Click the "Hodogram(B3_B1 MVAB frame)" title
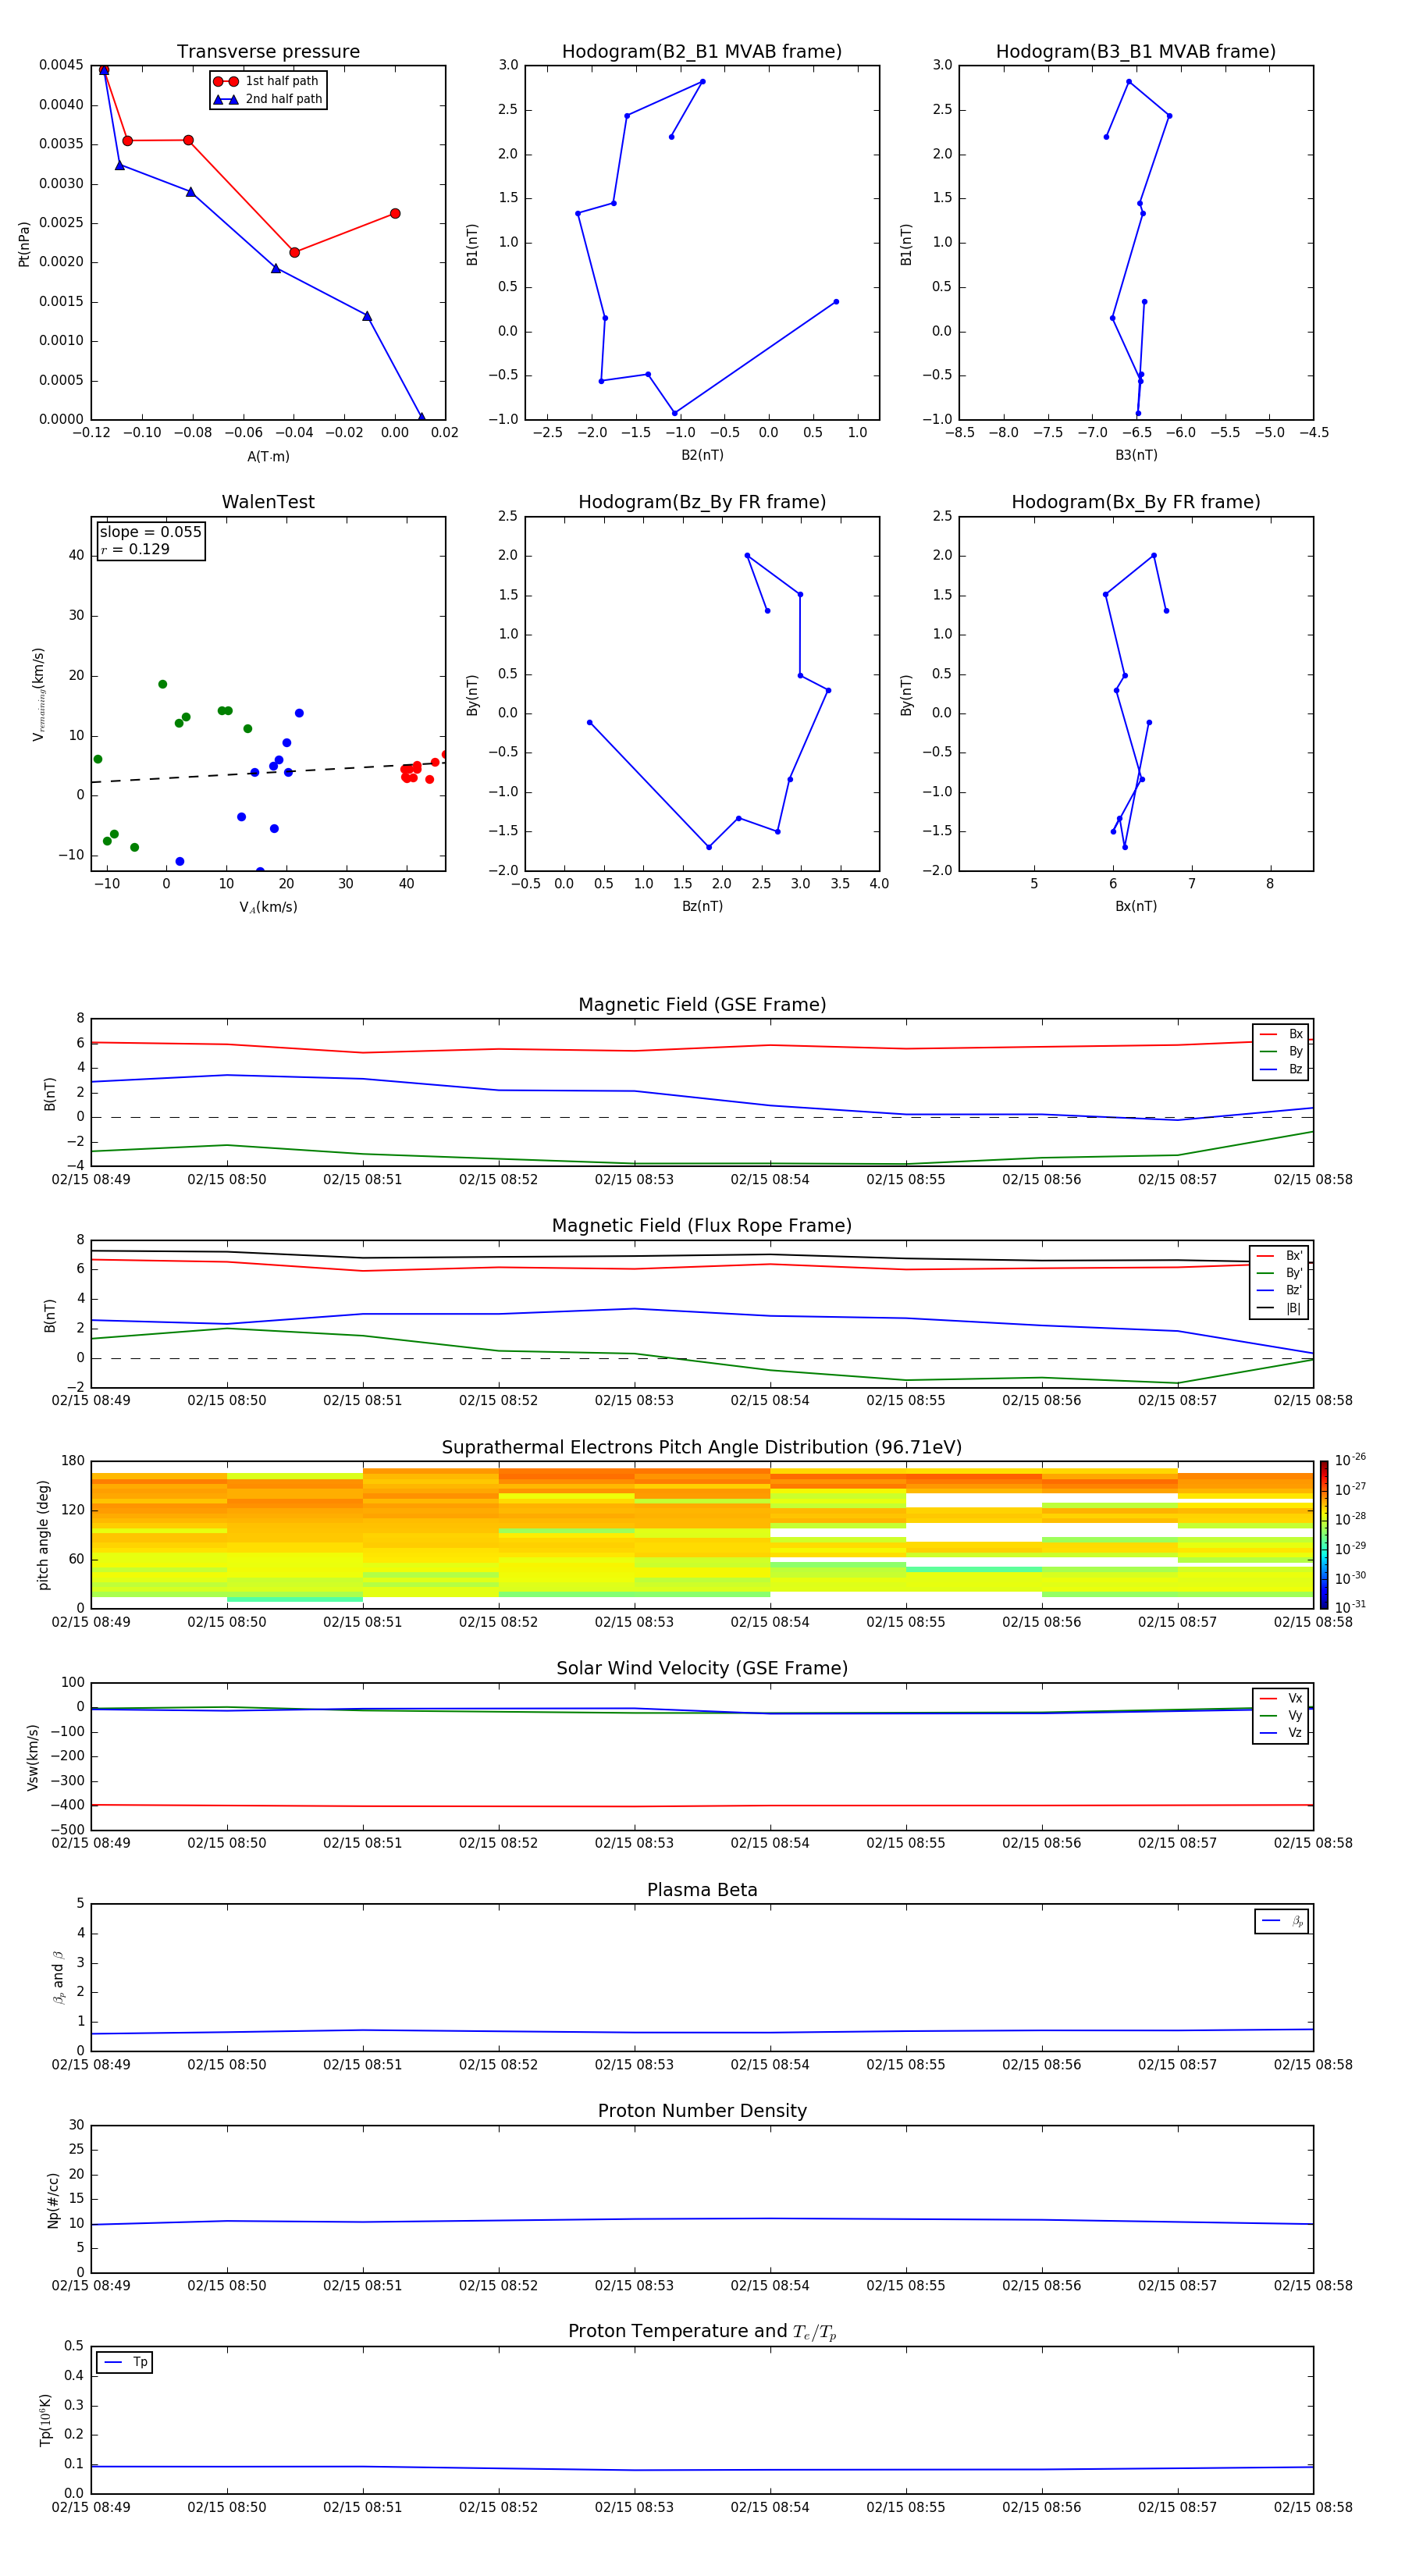1405x2576 pixels. pos(1136,51)
